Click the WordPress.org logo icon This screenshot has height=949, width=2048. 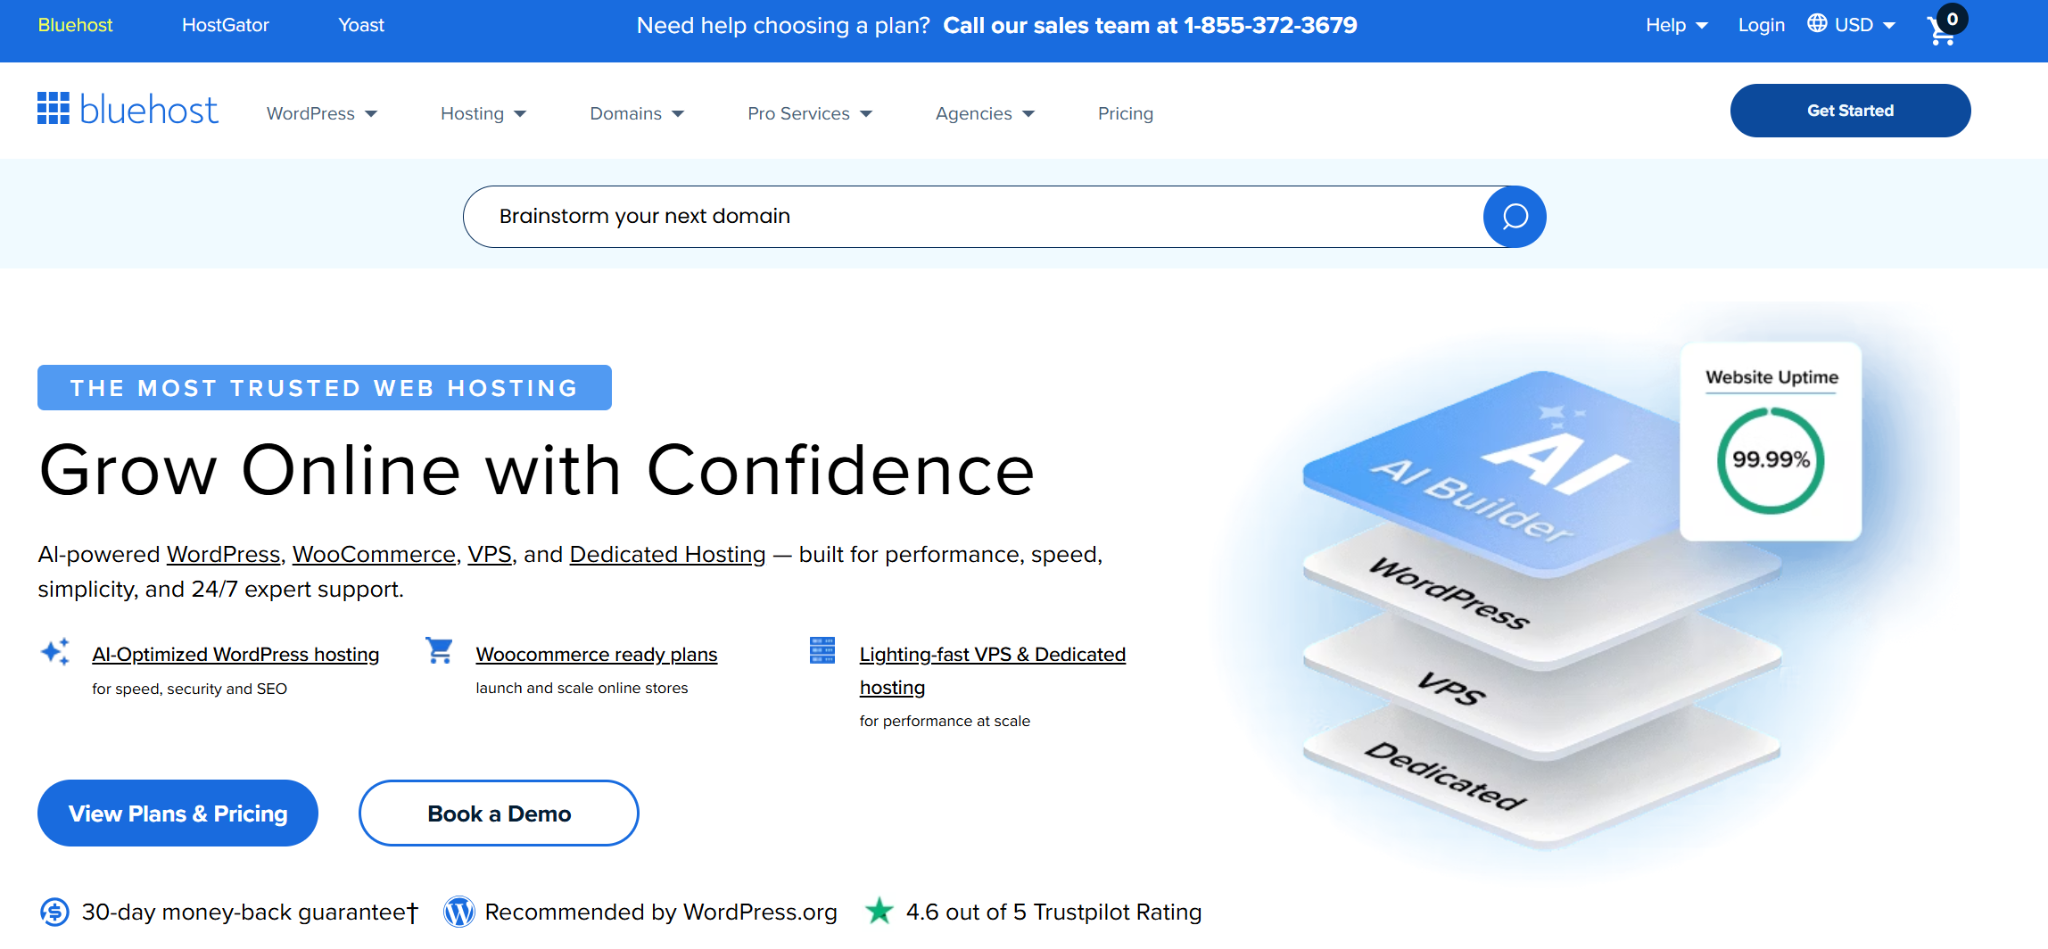pyautogui.click(x=459, y=912)
